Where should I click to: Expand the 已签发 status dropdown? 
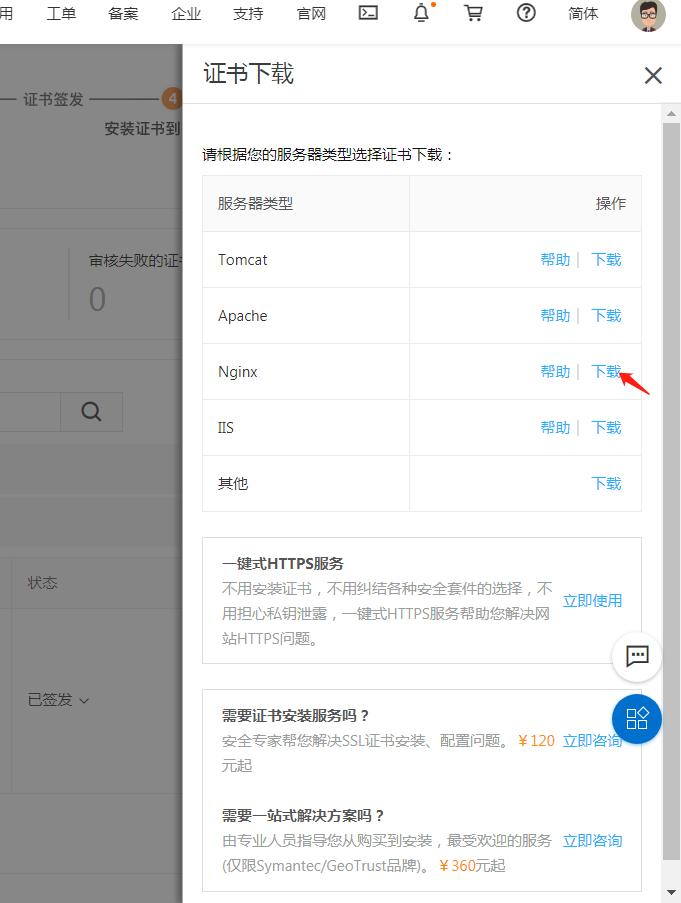tap(58, 700)
